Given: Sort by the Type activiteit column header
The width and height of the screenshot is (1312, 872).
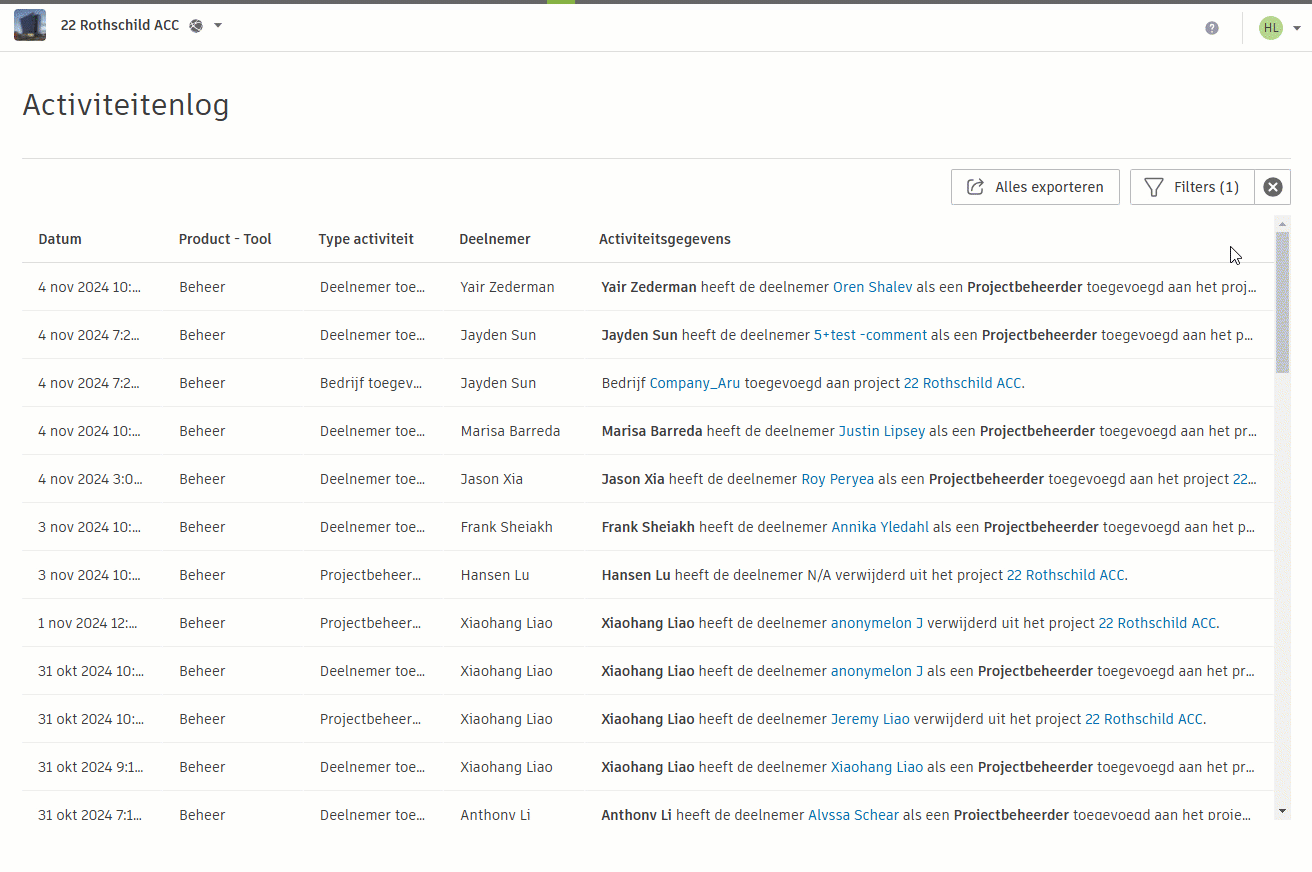Looking at the screenshot, I should tap(366, 239).
